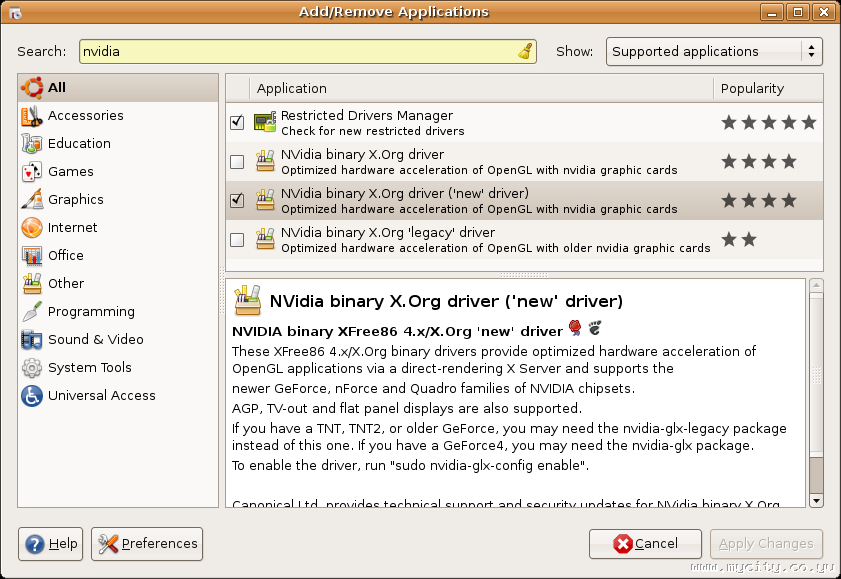Open the Universal Access category

tap(118, 395)
